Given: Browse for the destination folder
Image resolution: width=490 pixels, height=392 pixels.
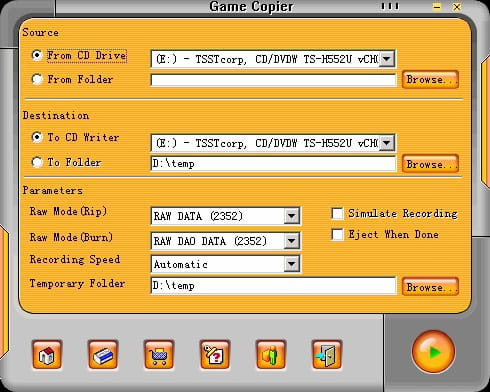Looking at the screenshot, I should pos(430,164).
